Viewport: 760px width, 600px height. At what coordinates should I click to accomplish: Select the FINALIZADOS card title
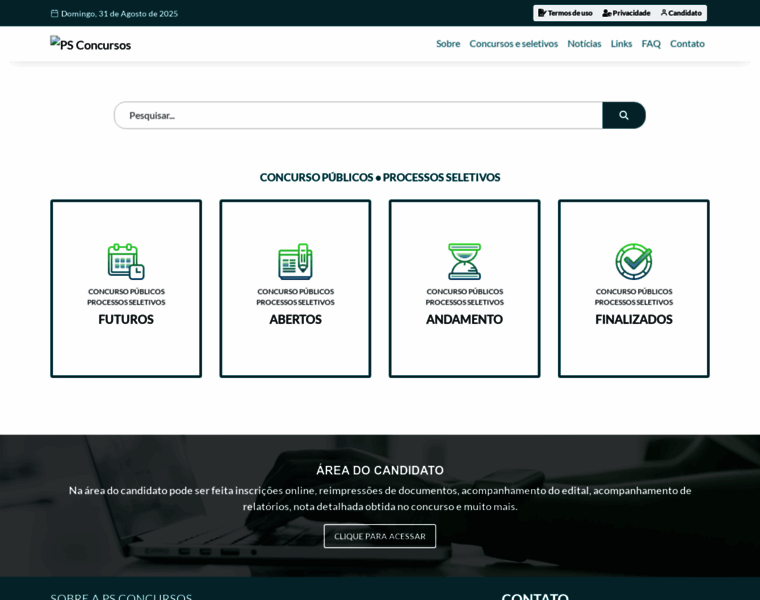(x=633, y=319)
